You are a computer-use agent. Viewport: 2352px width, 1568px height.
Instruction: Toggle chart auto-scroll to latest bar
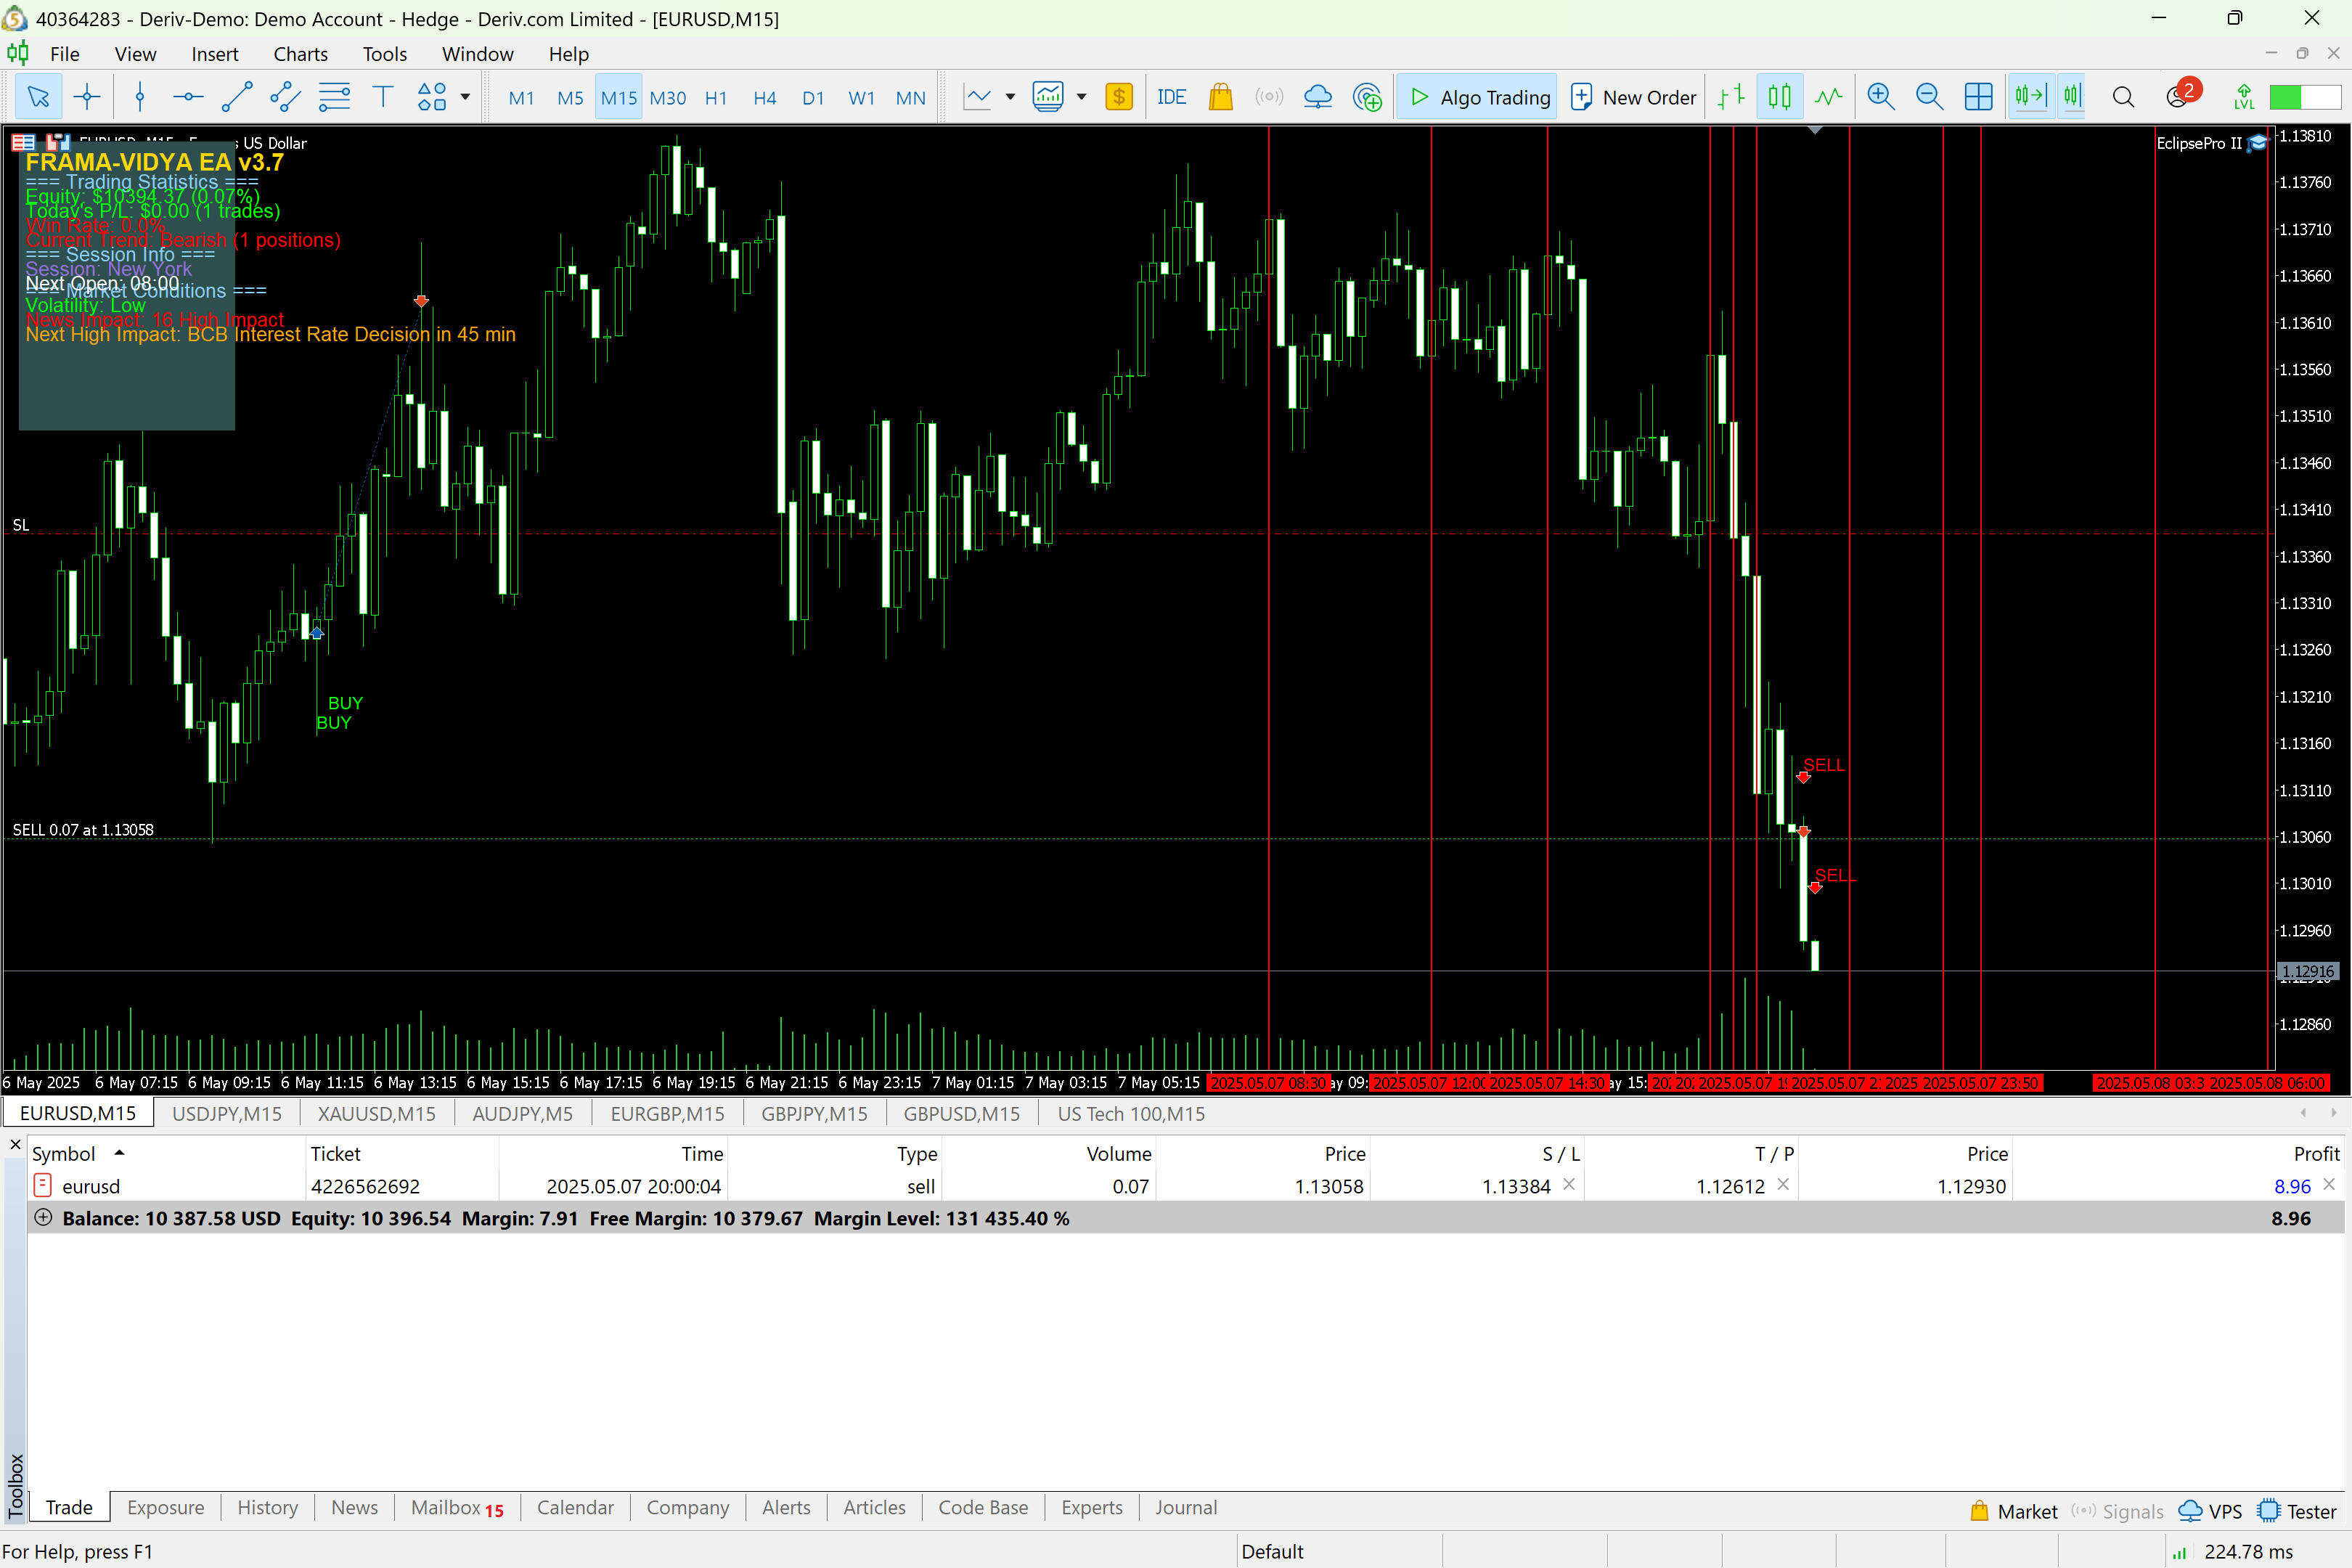[2030, 97]
